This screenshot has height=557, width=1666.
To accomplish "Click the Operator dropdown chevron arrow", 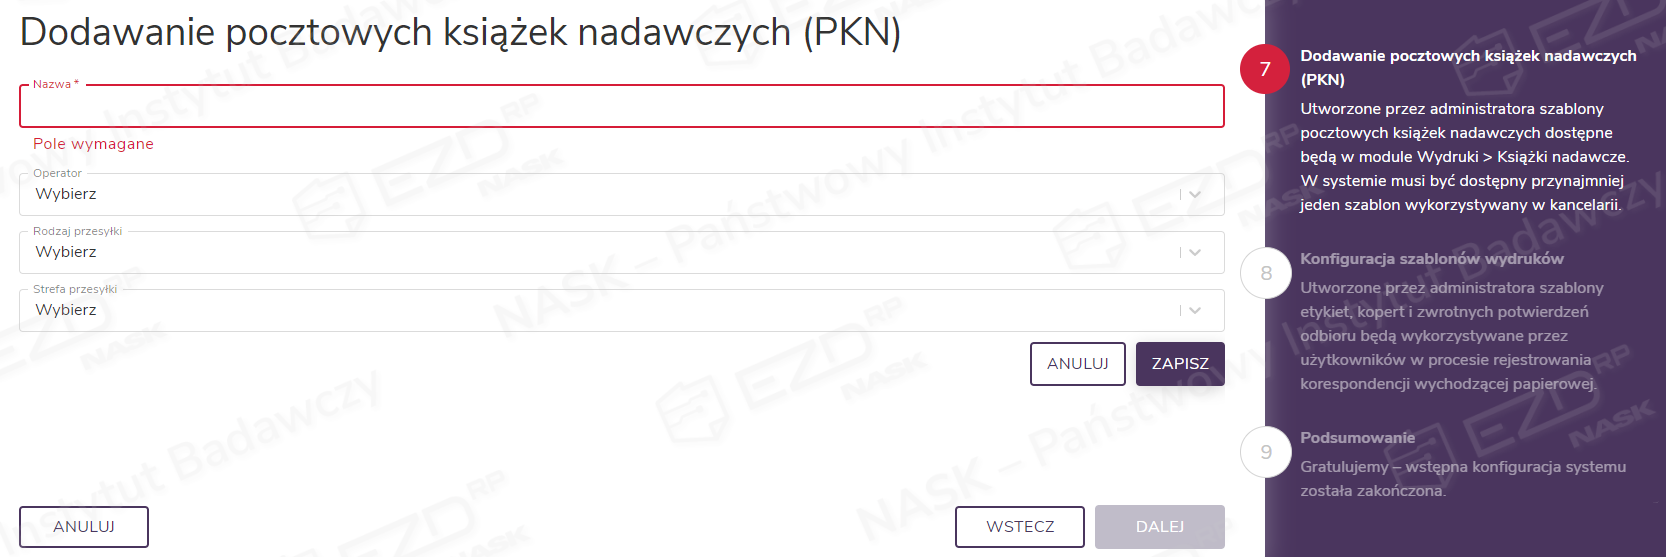I will 1195,195.
